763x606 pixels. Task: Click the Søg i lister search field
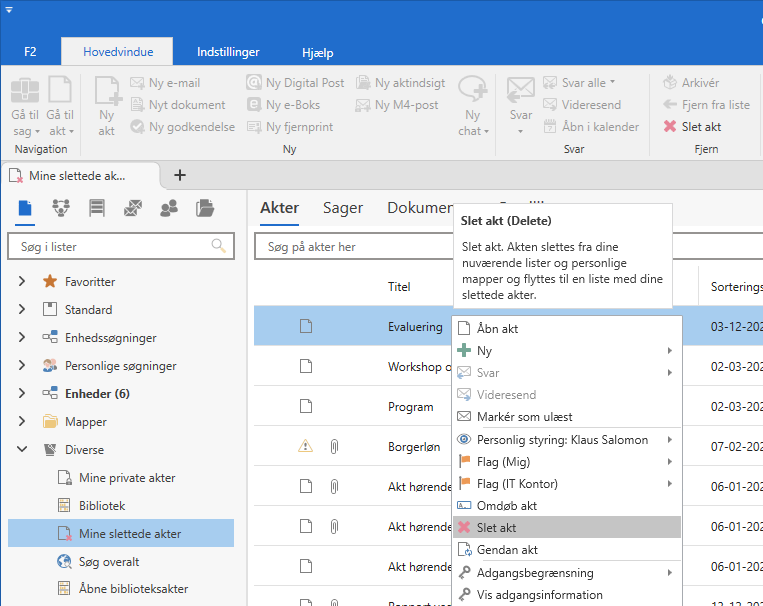point(108,246)
